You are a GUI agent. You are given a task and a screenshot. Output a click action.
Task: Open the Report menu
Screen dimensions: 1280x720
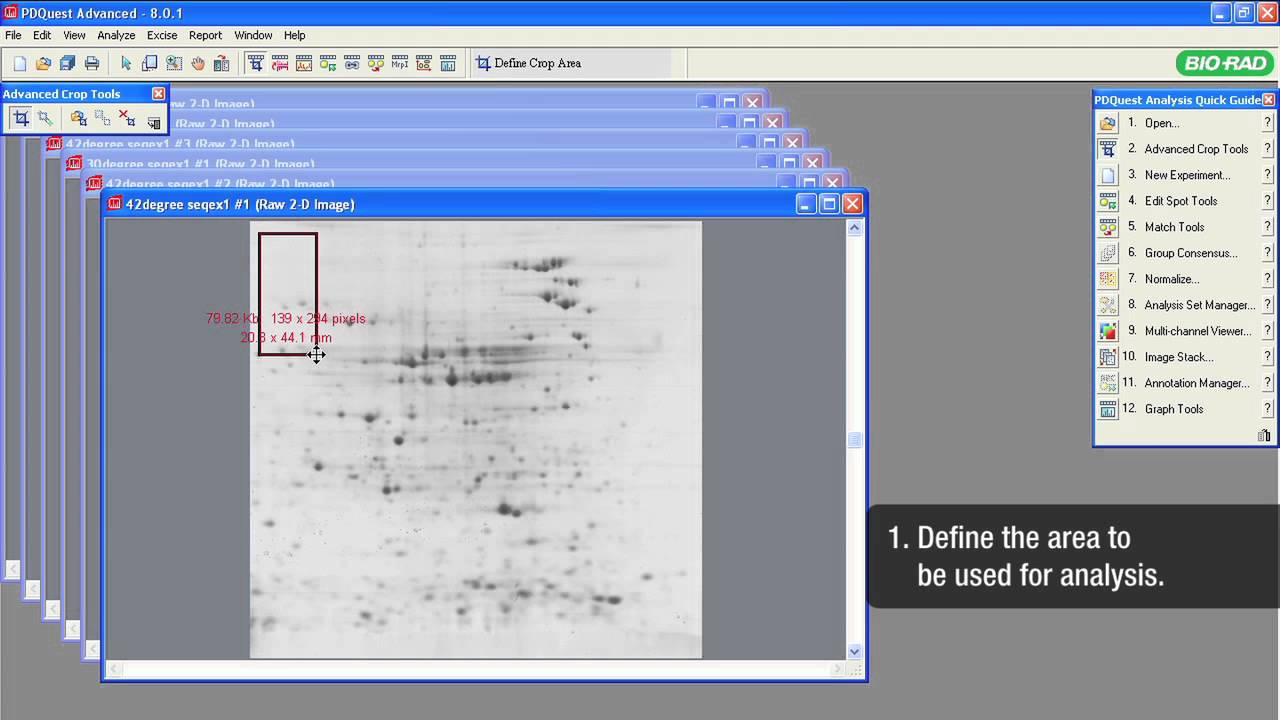(x=205, y=35)
